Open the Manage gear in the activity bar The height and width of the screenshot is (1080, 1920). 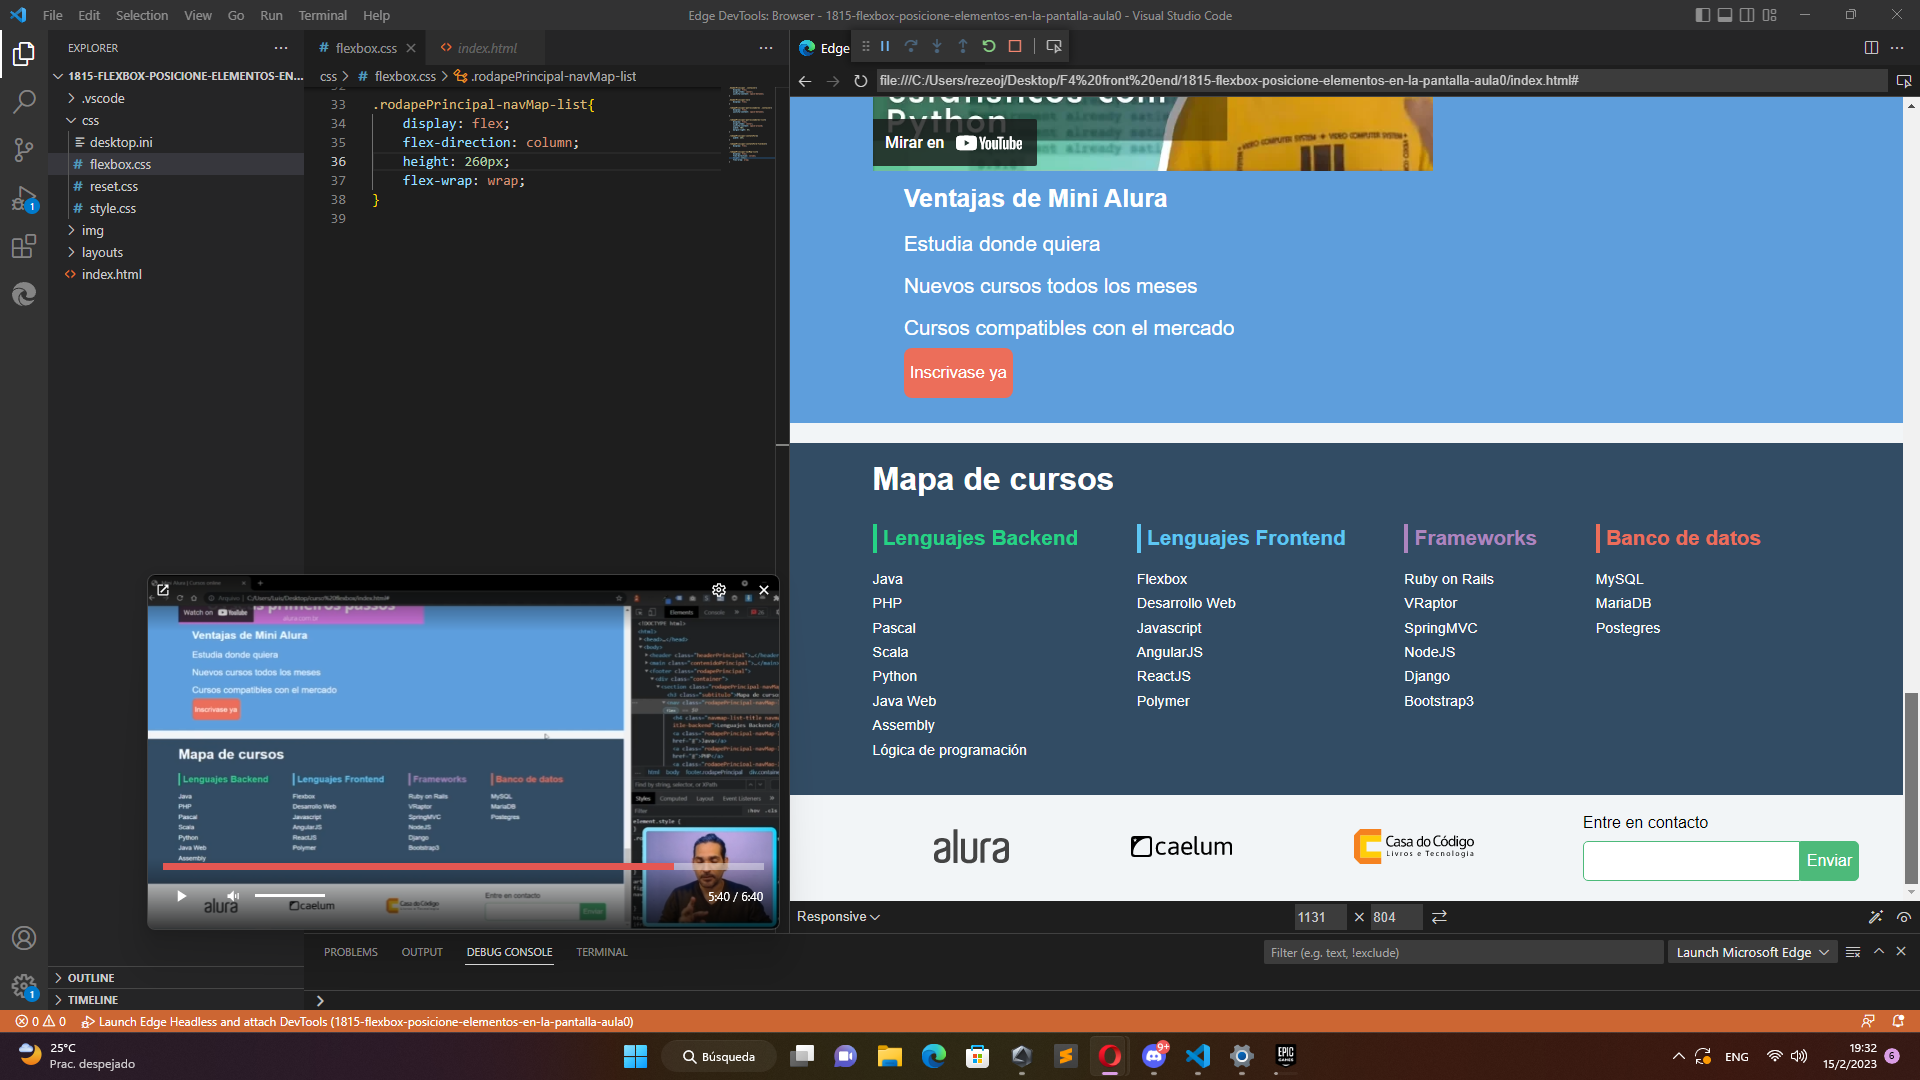click(x=24, y=986)
